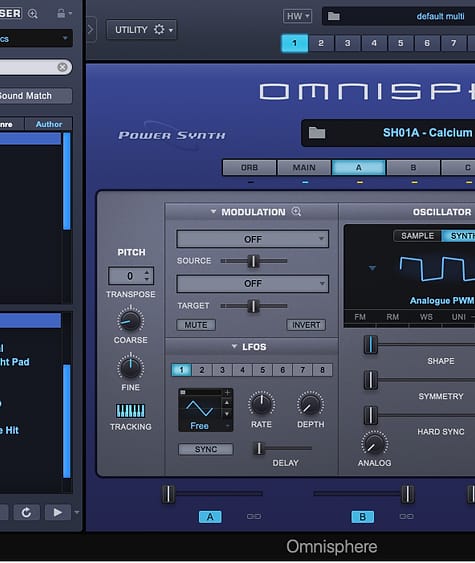Adjust the LFO Delay slider

pos(259,448)
